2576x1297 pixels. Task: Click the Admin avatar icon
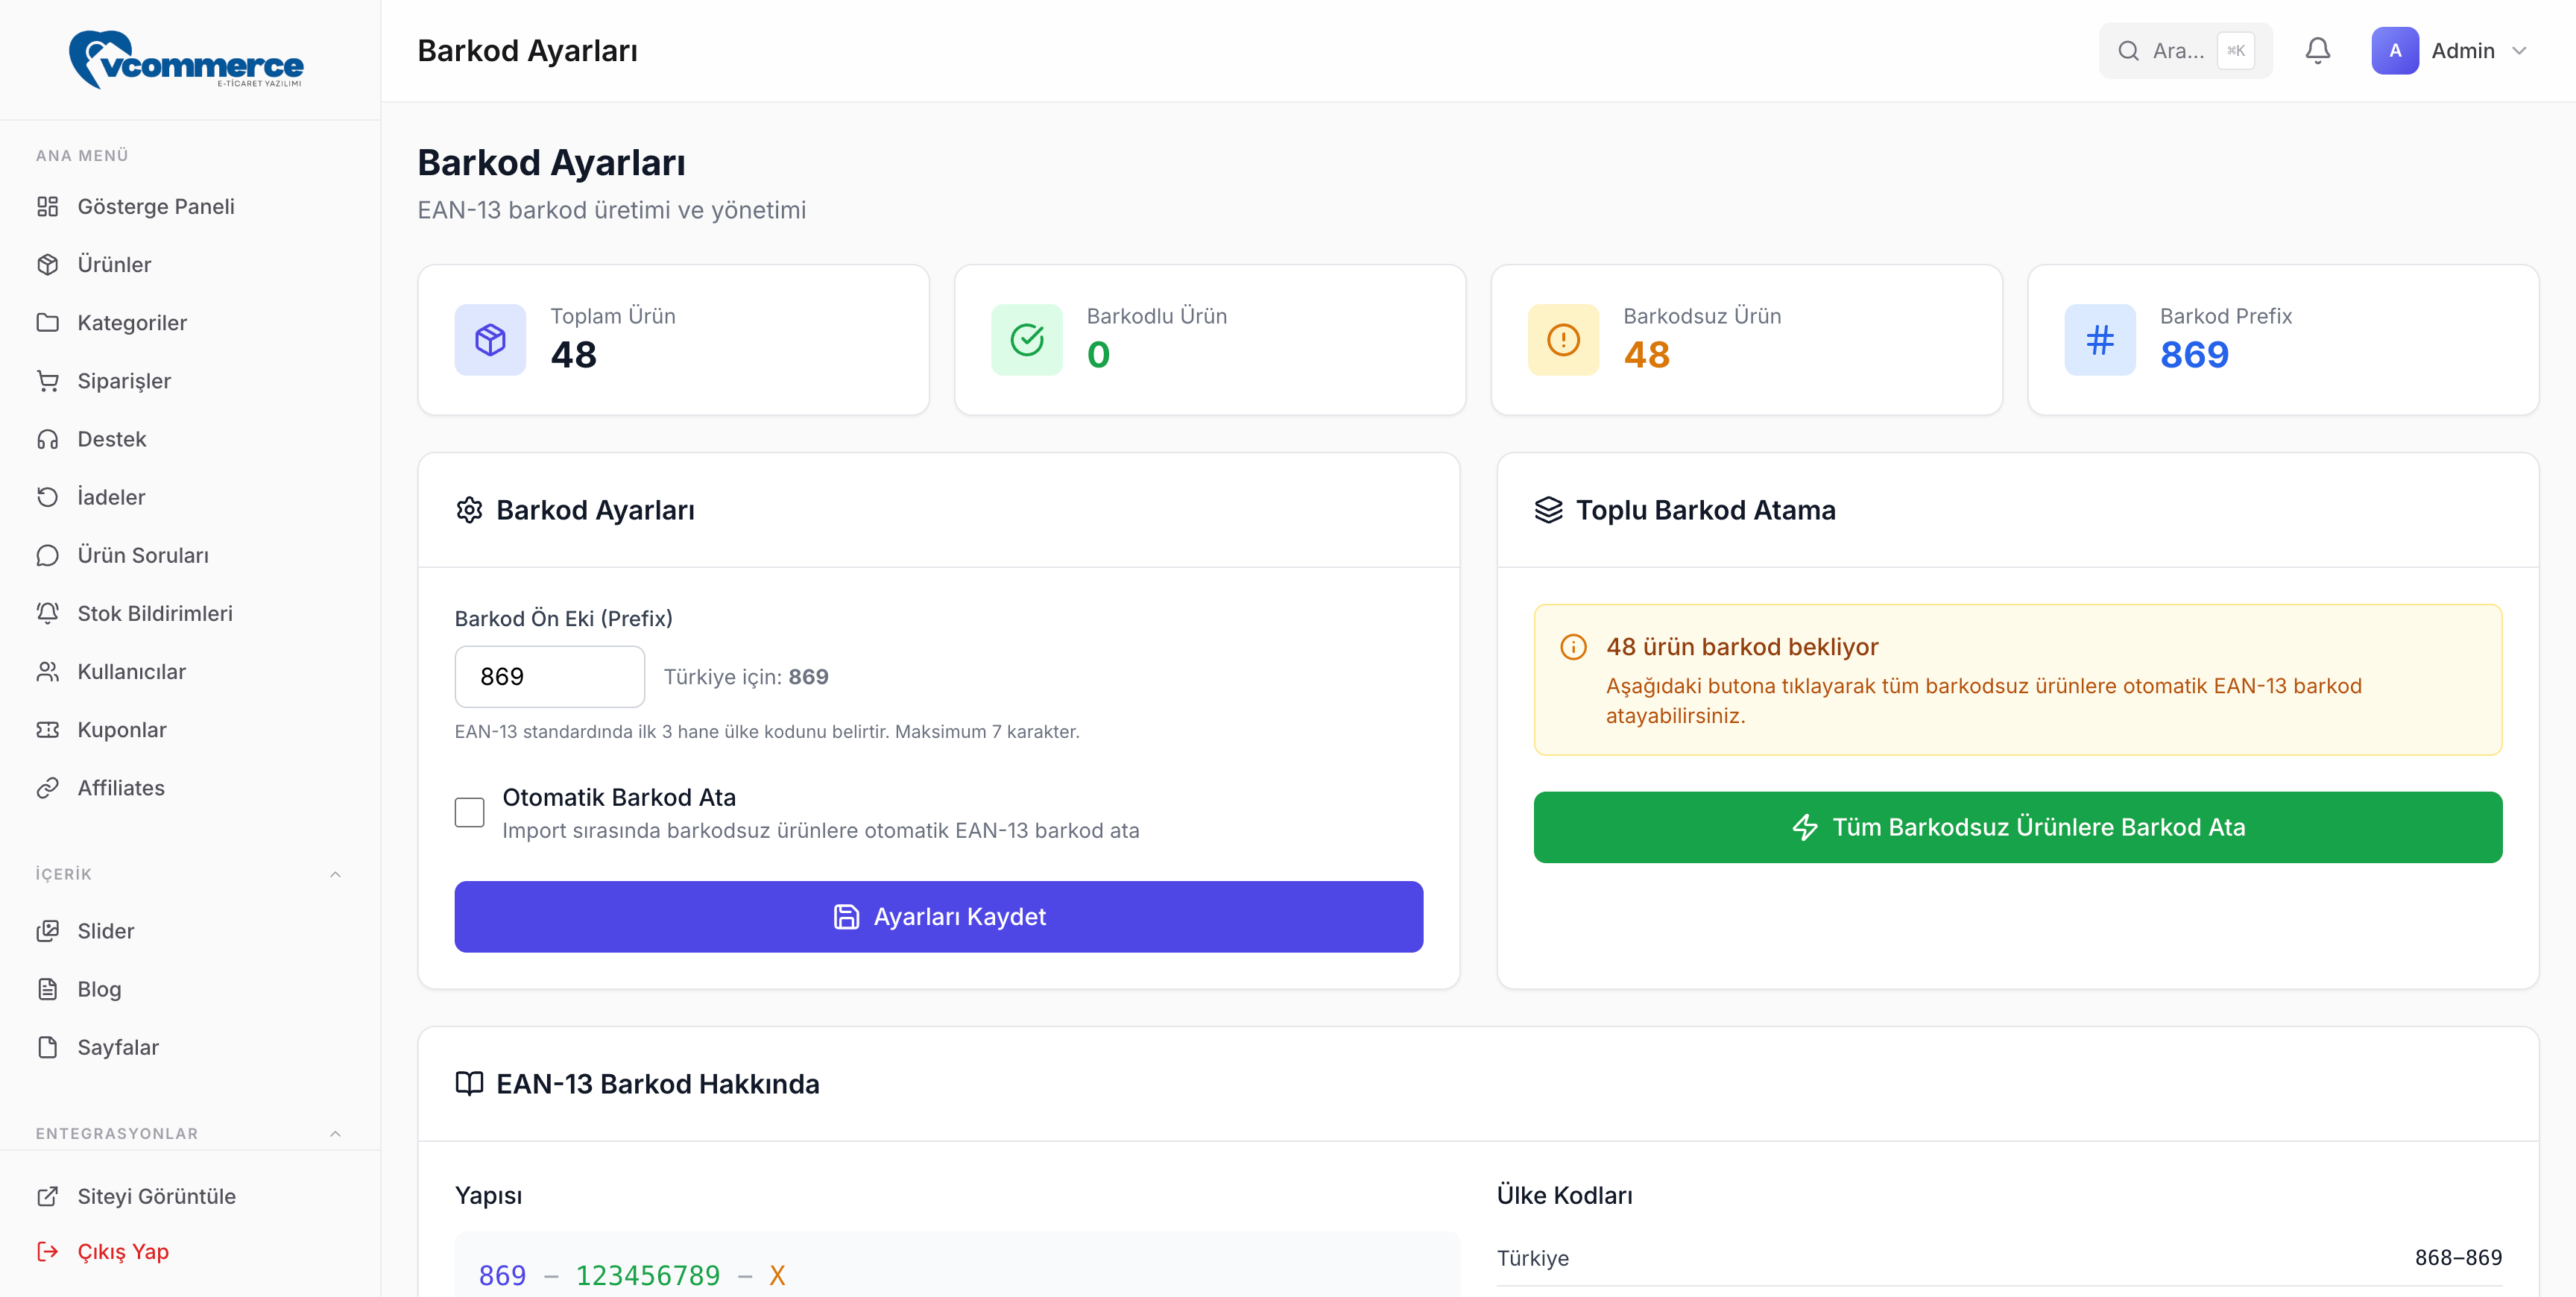click(x=2394, y=51)
